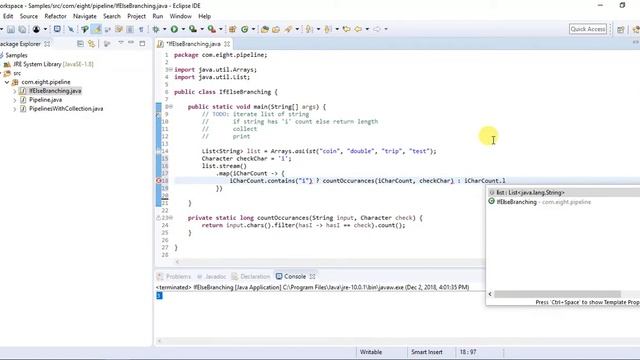Click the External Tools run icon
640x360 pixels.
(211, 29)
